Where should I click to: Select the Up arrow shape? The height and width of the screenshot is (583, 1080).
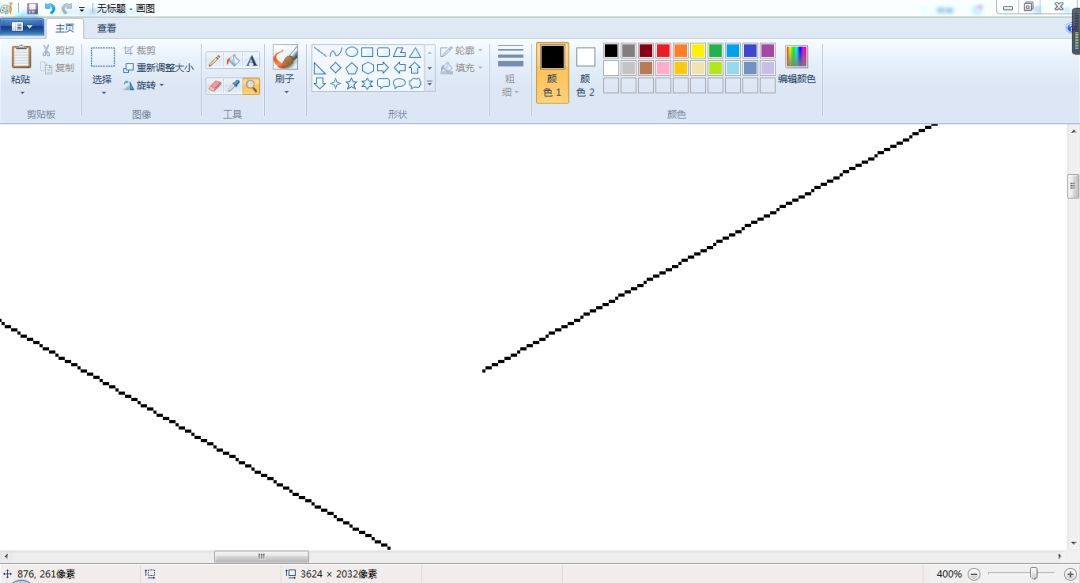pos(415,68)
